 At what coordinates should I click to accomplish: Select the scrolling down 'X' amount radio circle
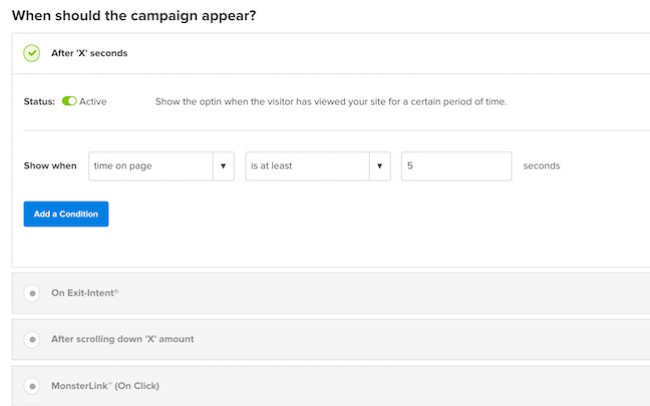32,339
